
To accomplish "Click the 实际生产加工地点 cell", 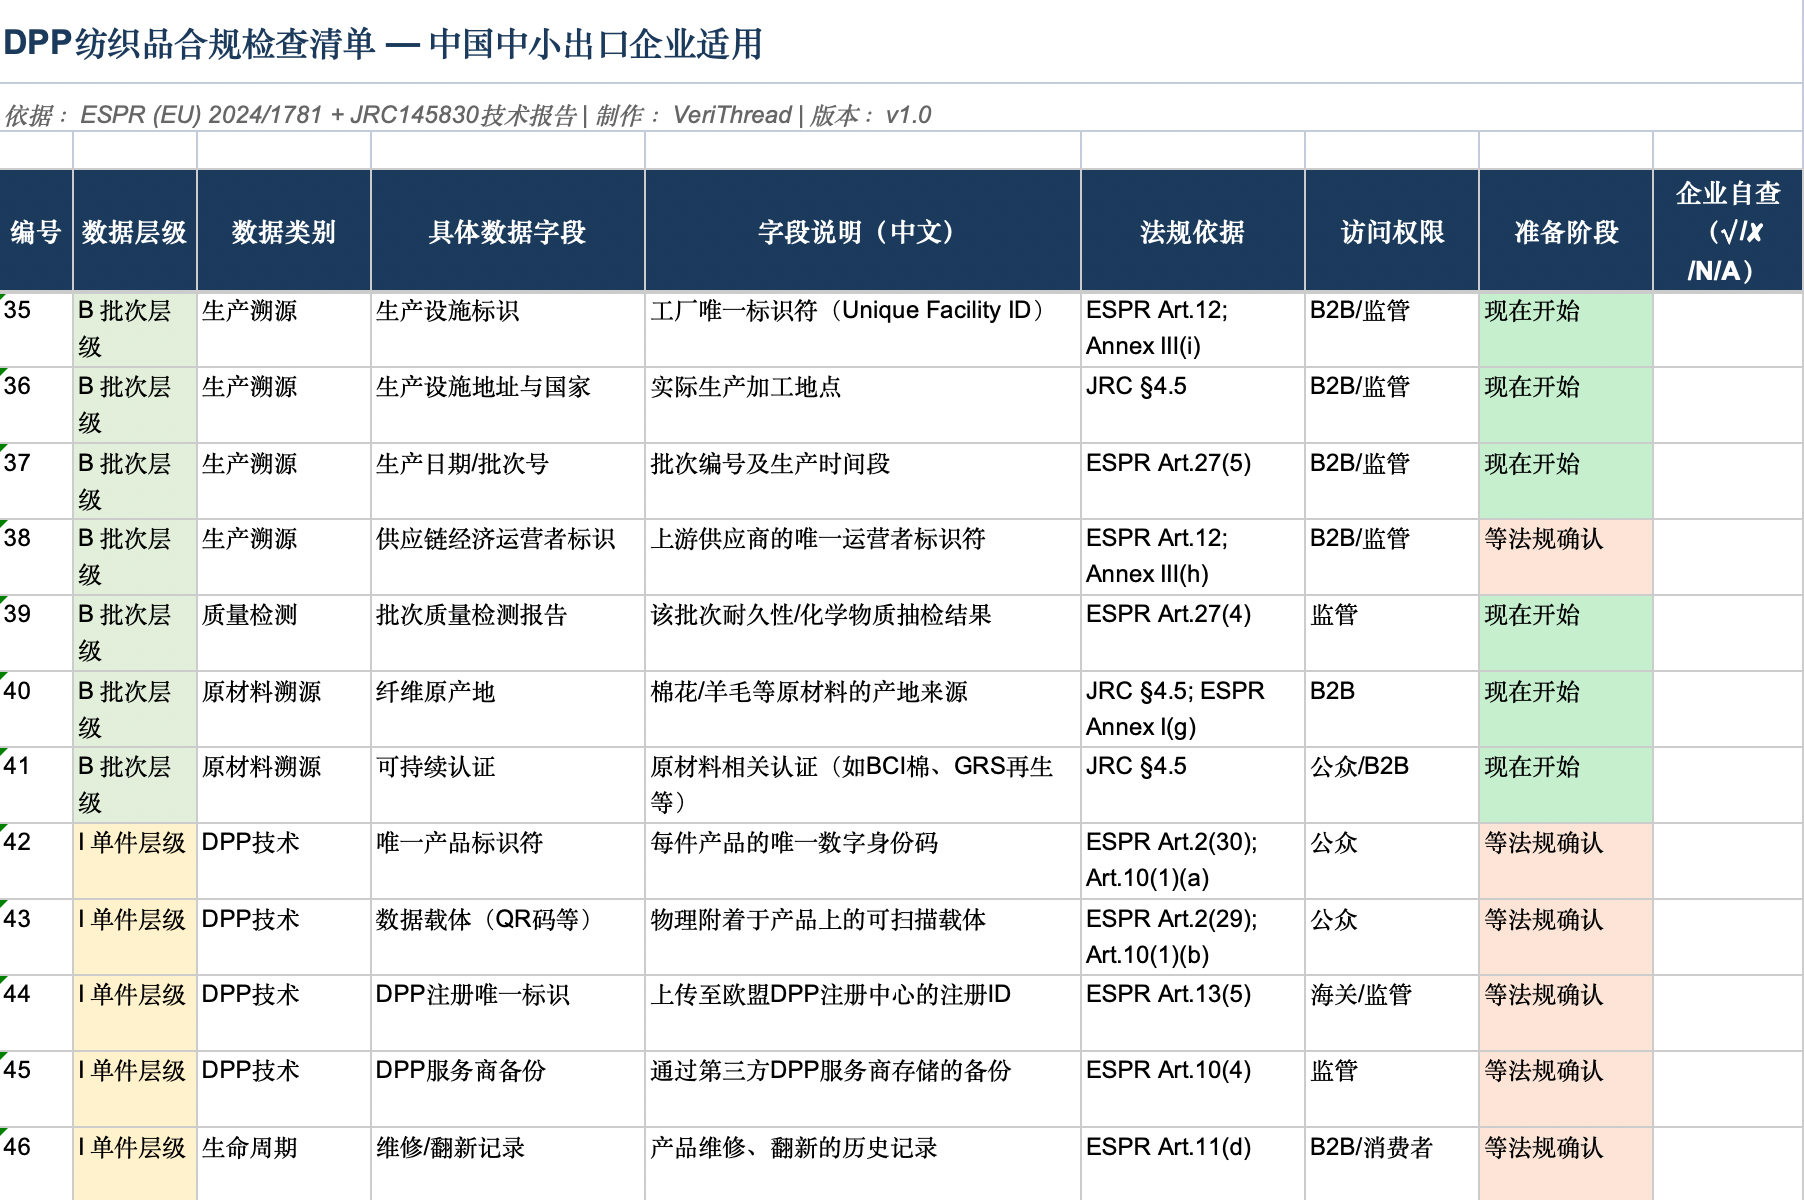I will 863,405.
